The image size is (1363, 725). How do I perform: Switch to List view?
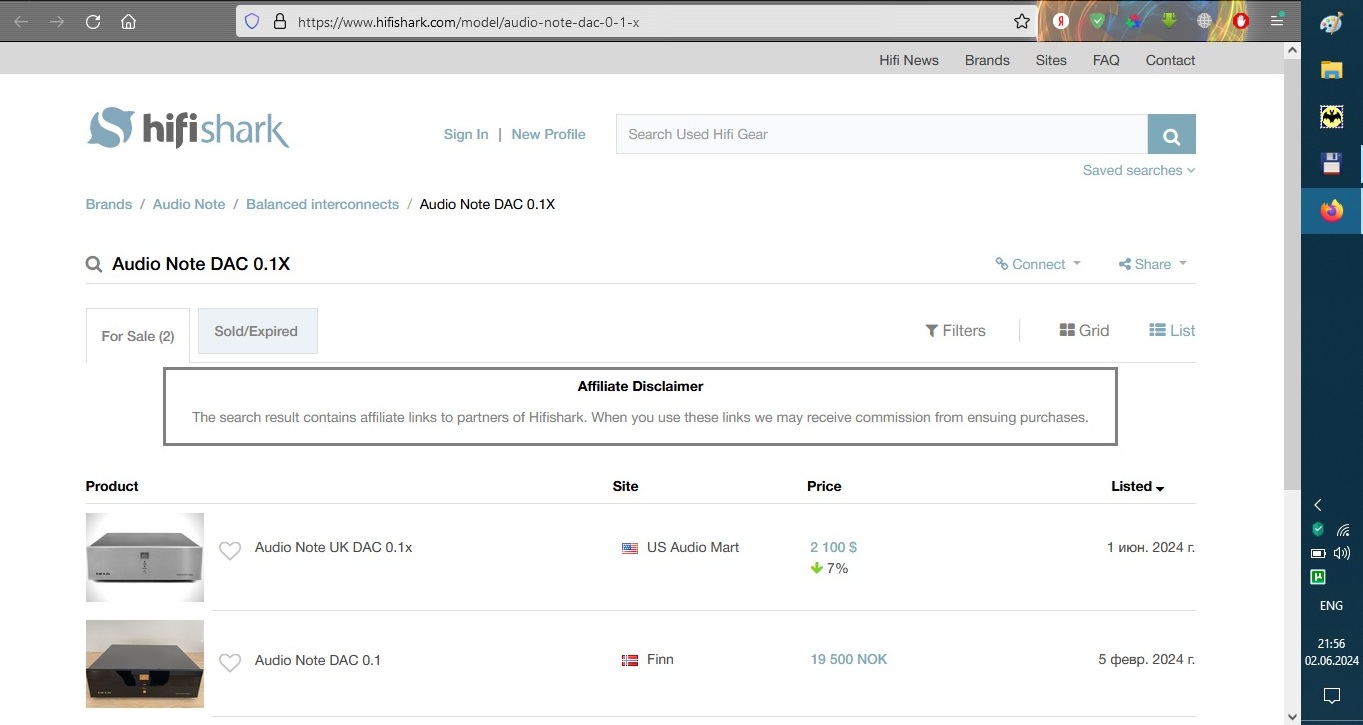tap(1172, 330)
